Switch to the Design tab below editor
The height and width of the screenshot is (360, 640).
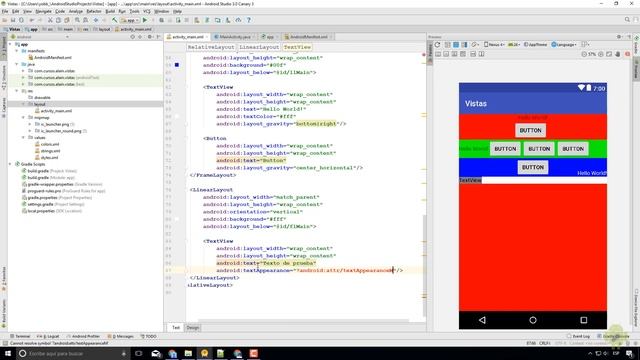(x=193, y=327)
